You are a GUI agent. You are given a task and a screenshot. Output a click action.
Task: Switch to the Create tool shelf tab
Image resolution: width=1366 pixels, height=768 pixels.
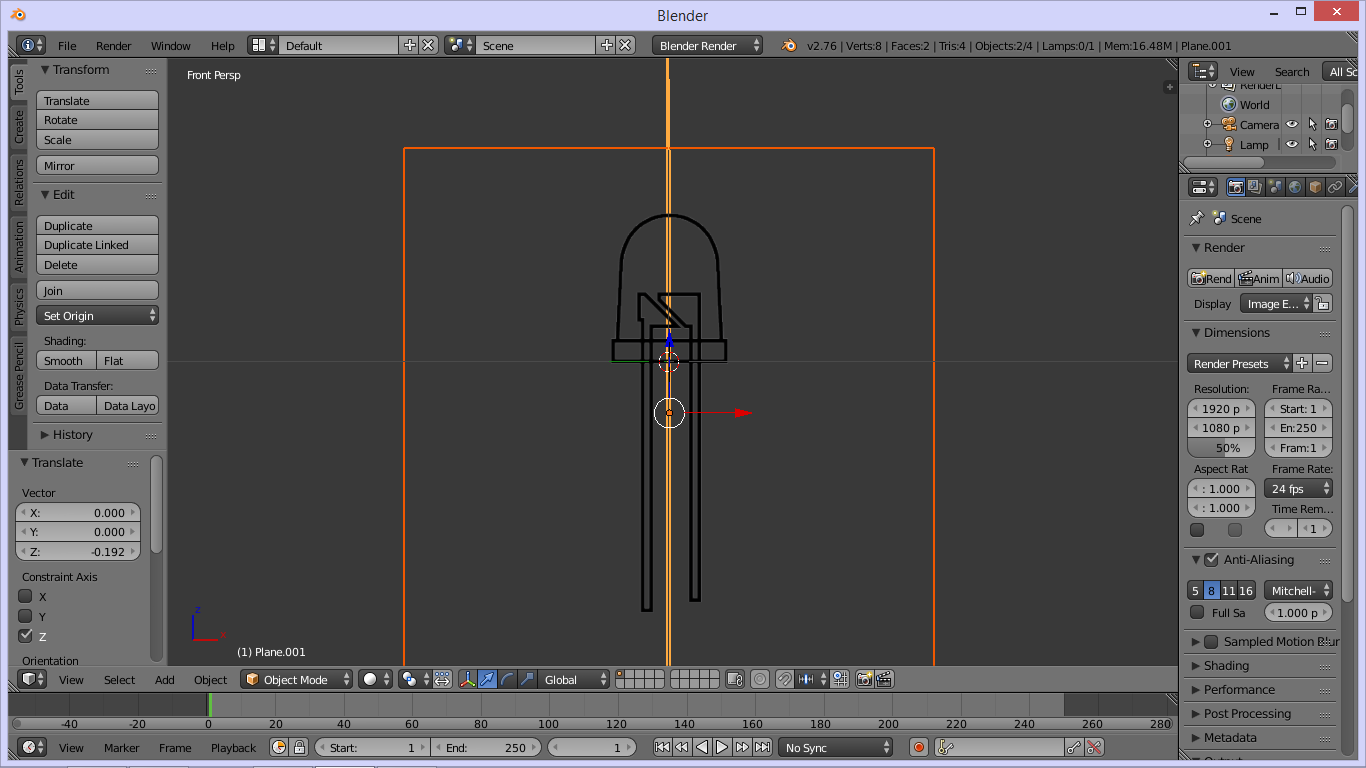(18, 127)
